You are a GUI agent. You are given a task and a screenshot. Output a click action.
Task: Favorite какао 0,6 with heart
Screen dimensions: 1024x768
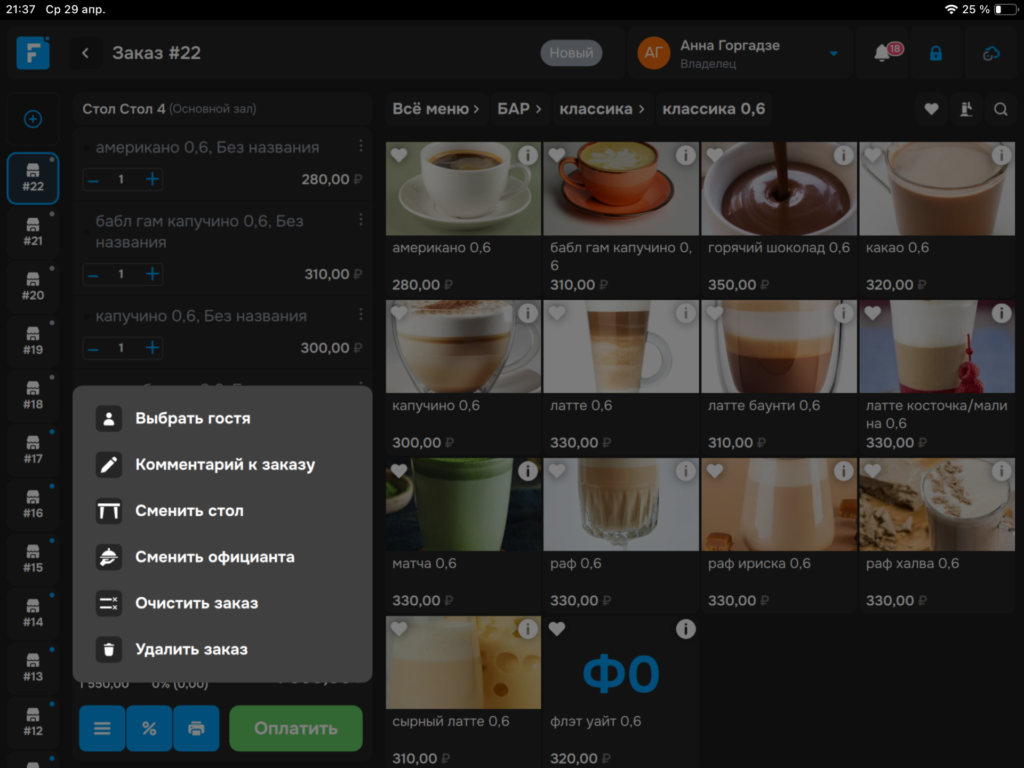point(873,155)
